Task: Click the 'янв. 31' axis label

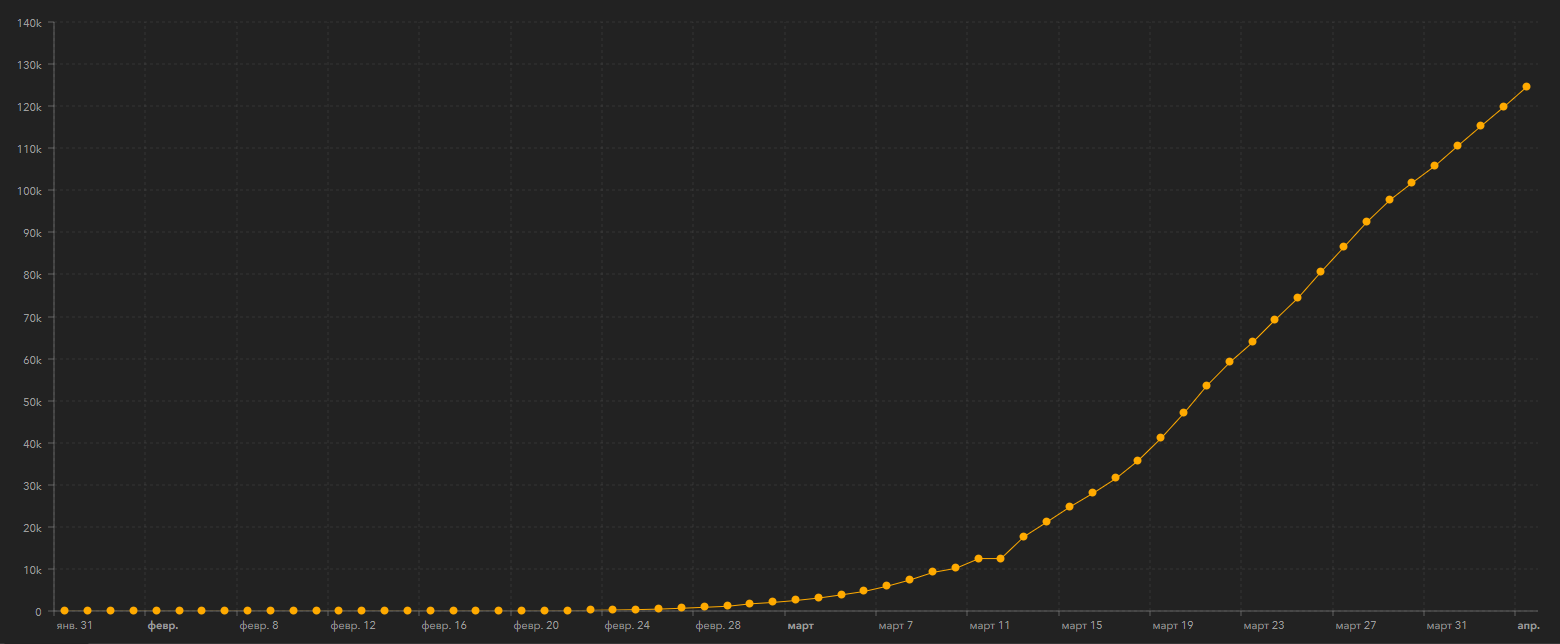Action: click(x=75, y=626)
